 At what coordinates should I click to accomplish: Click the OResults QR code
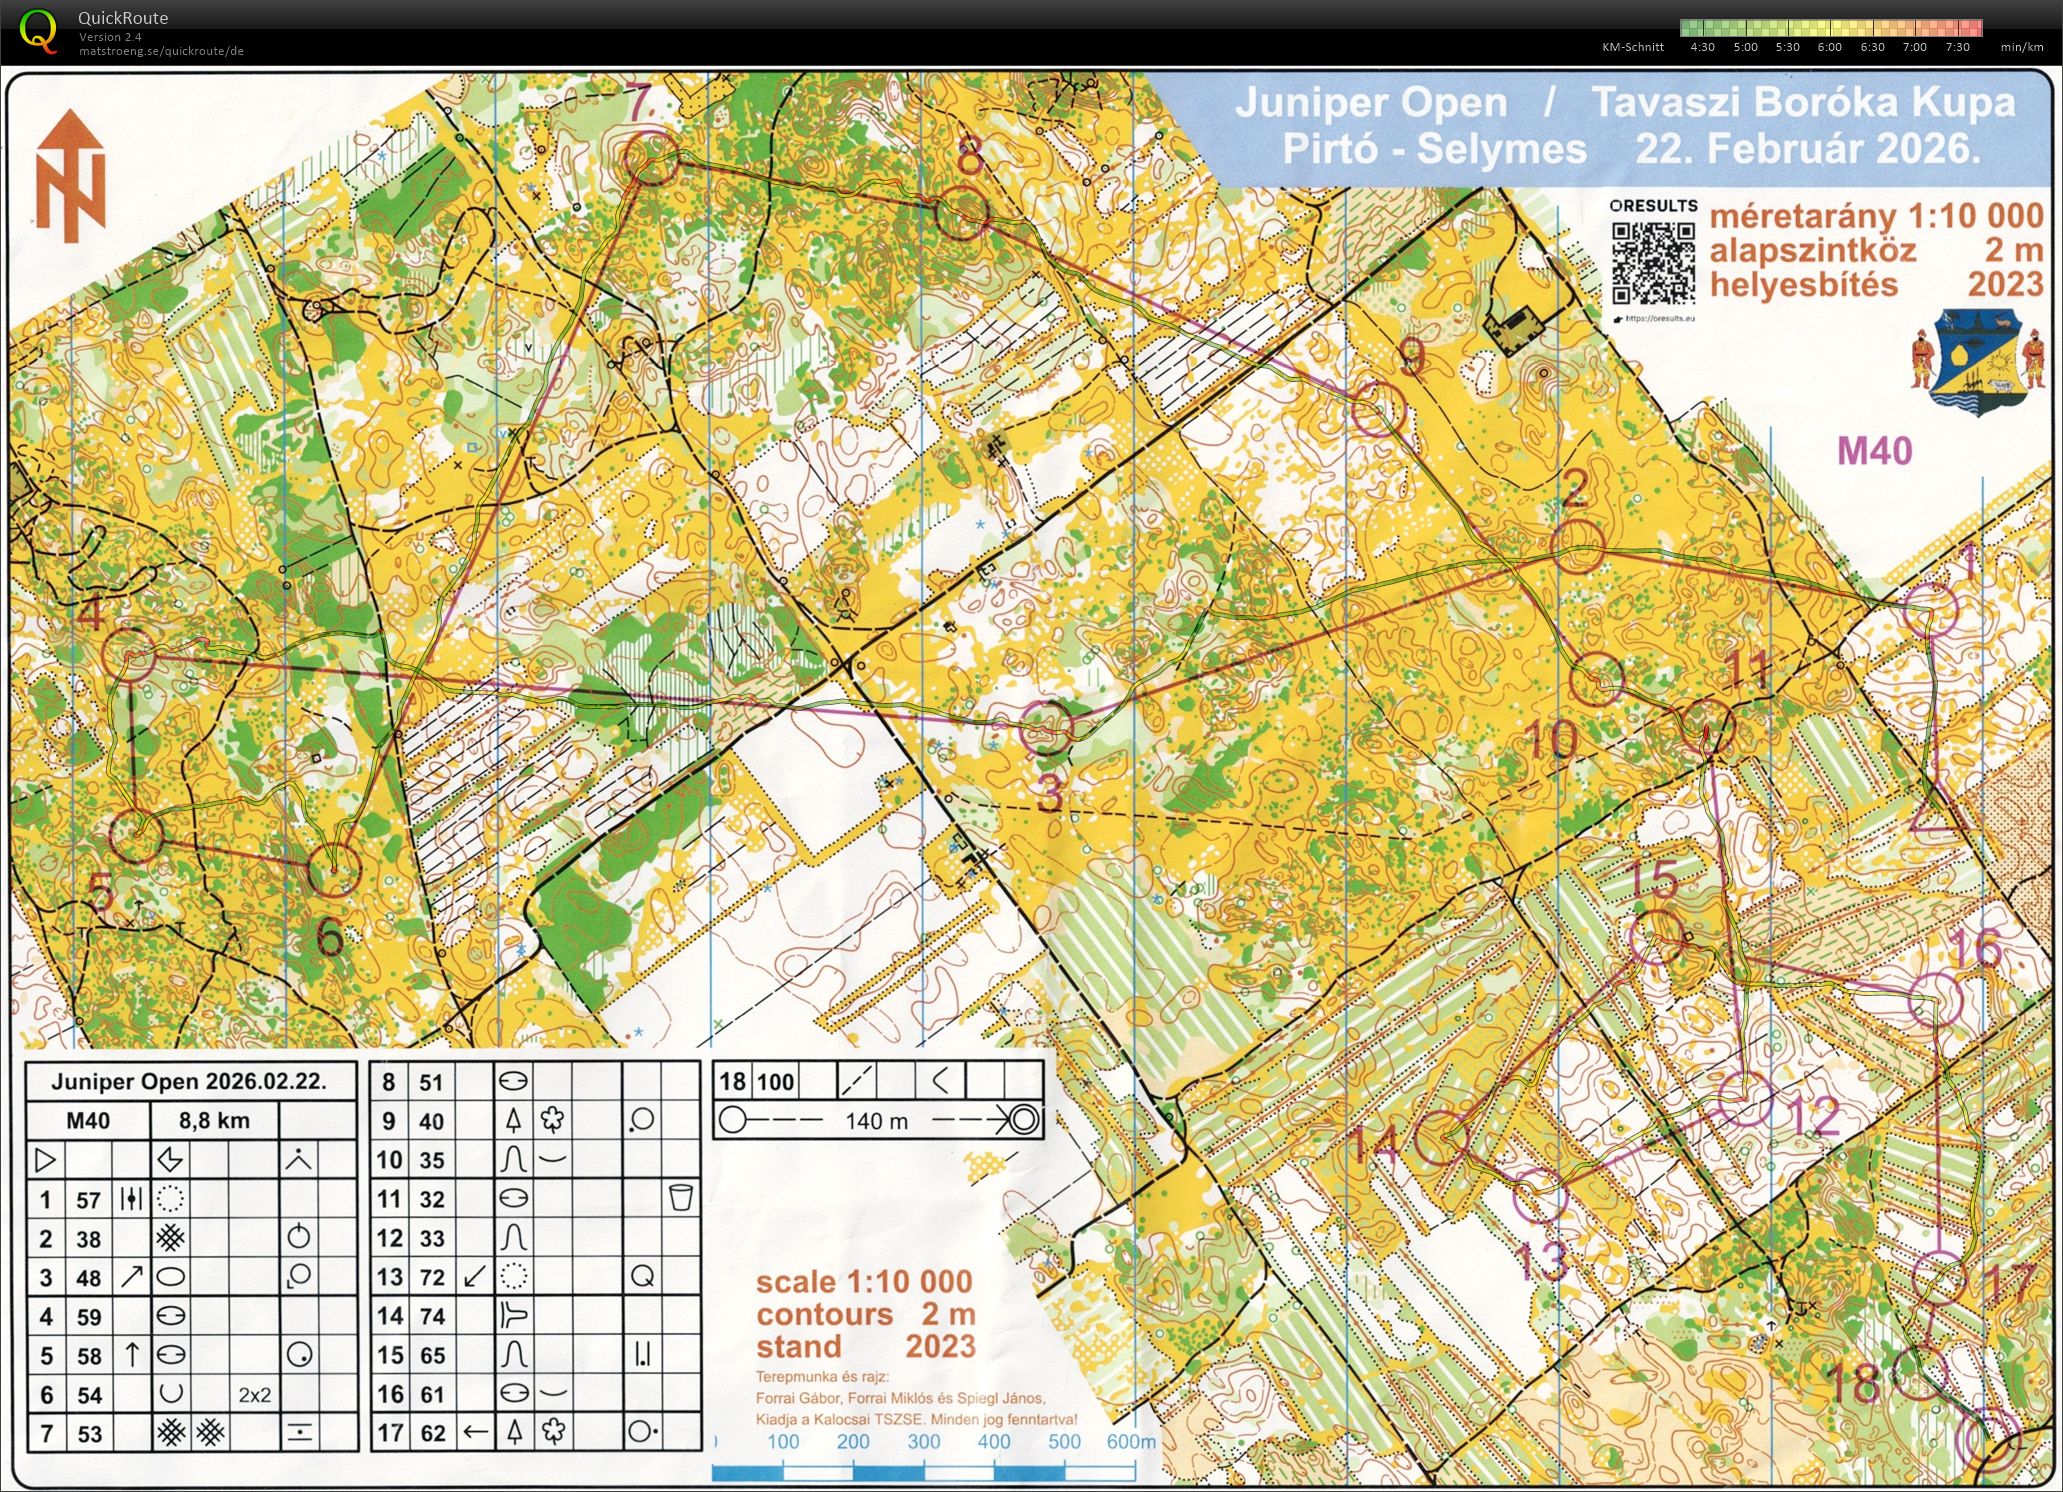coord(1653,262)
